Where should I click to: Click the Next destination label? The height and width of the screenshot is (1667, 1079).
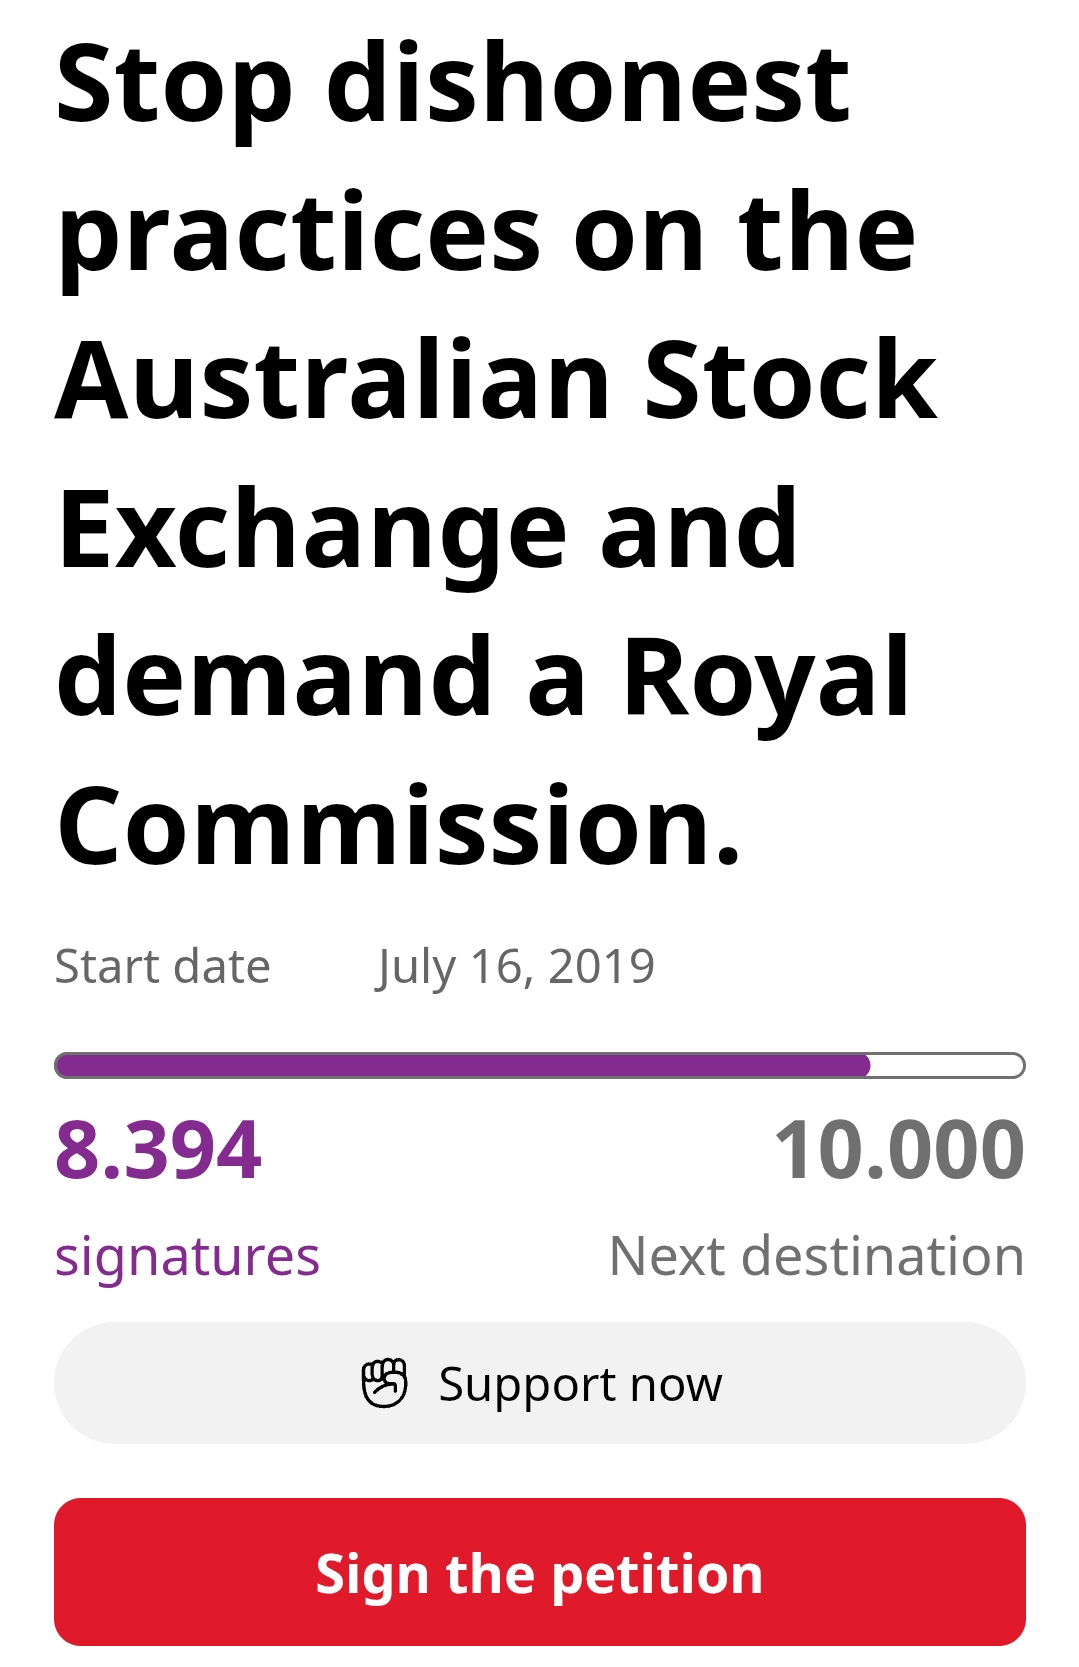[x=817, y=1256]
